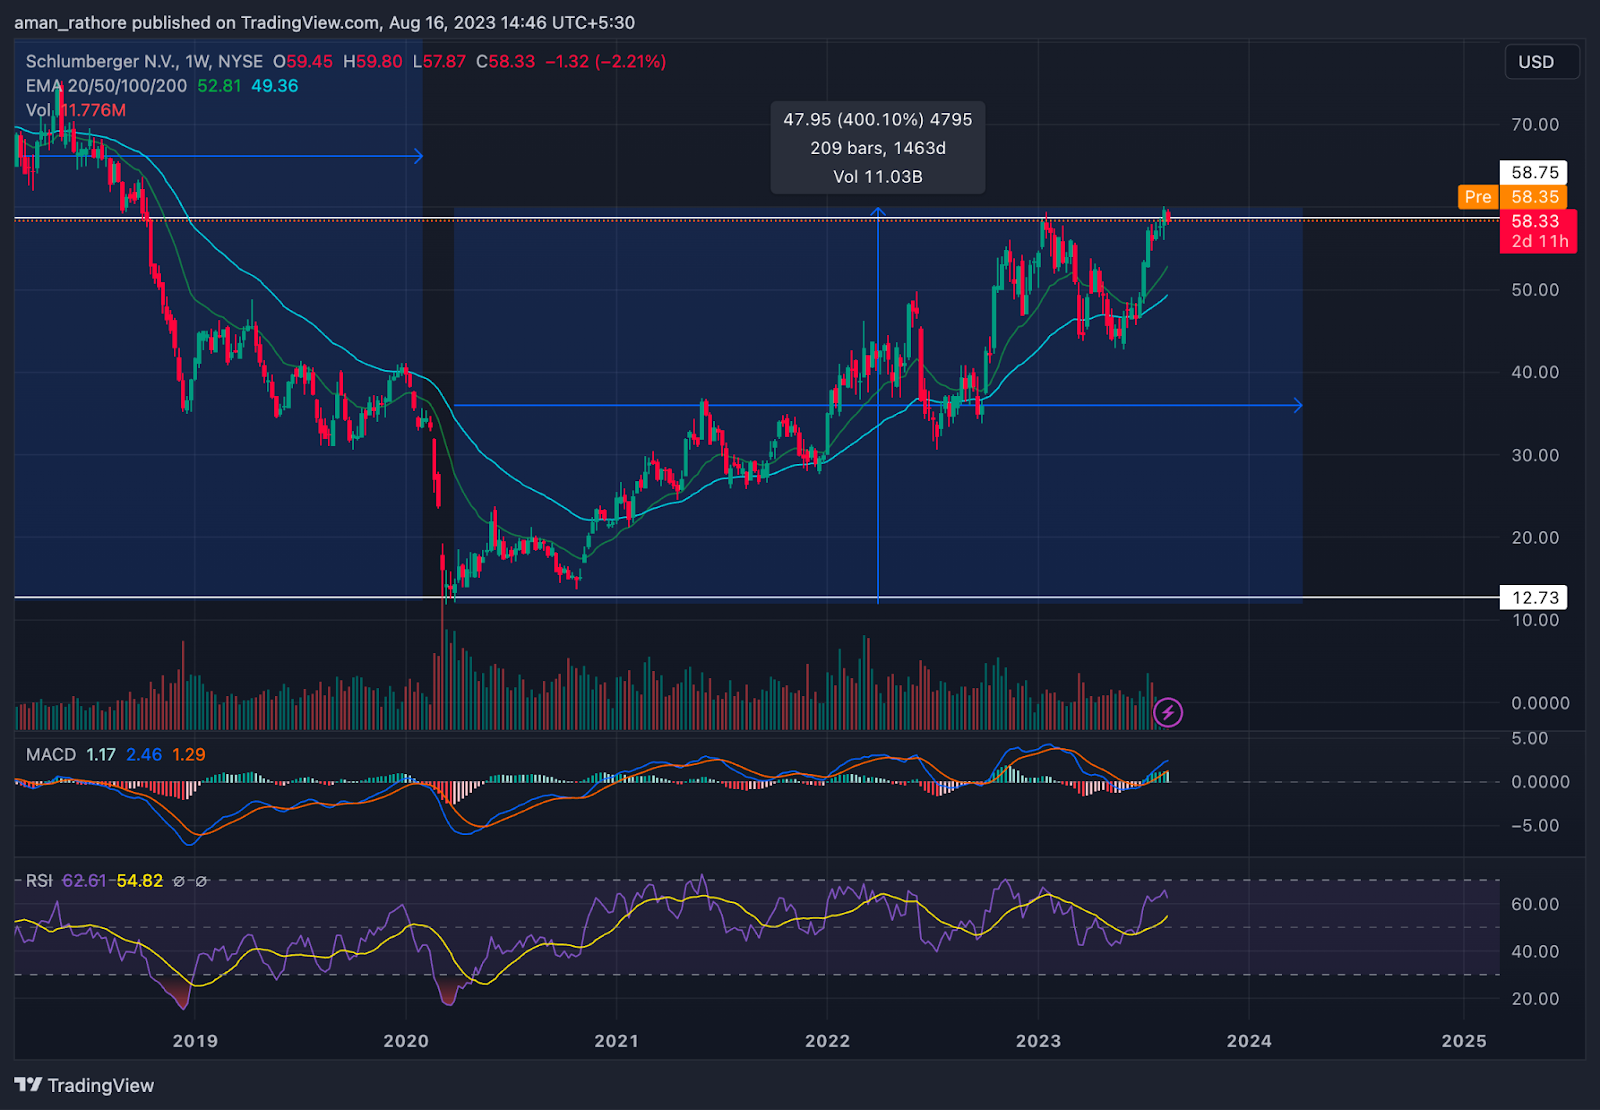
Task: Click the purple lightning bolt event icon
Action: coord(1168,712)
